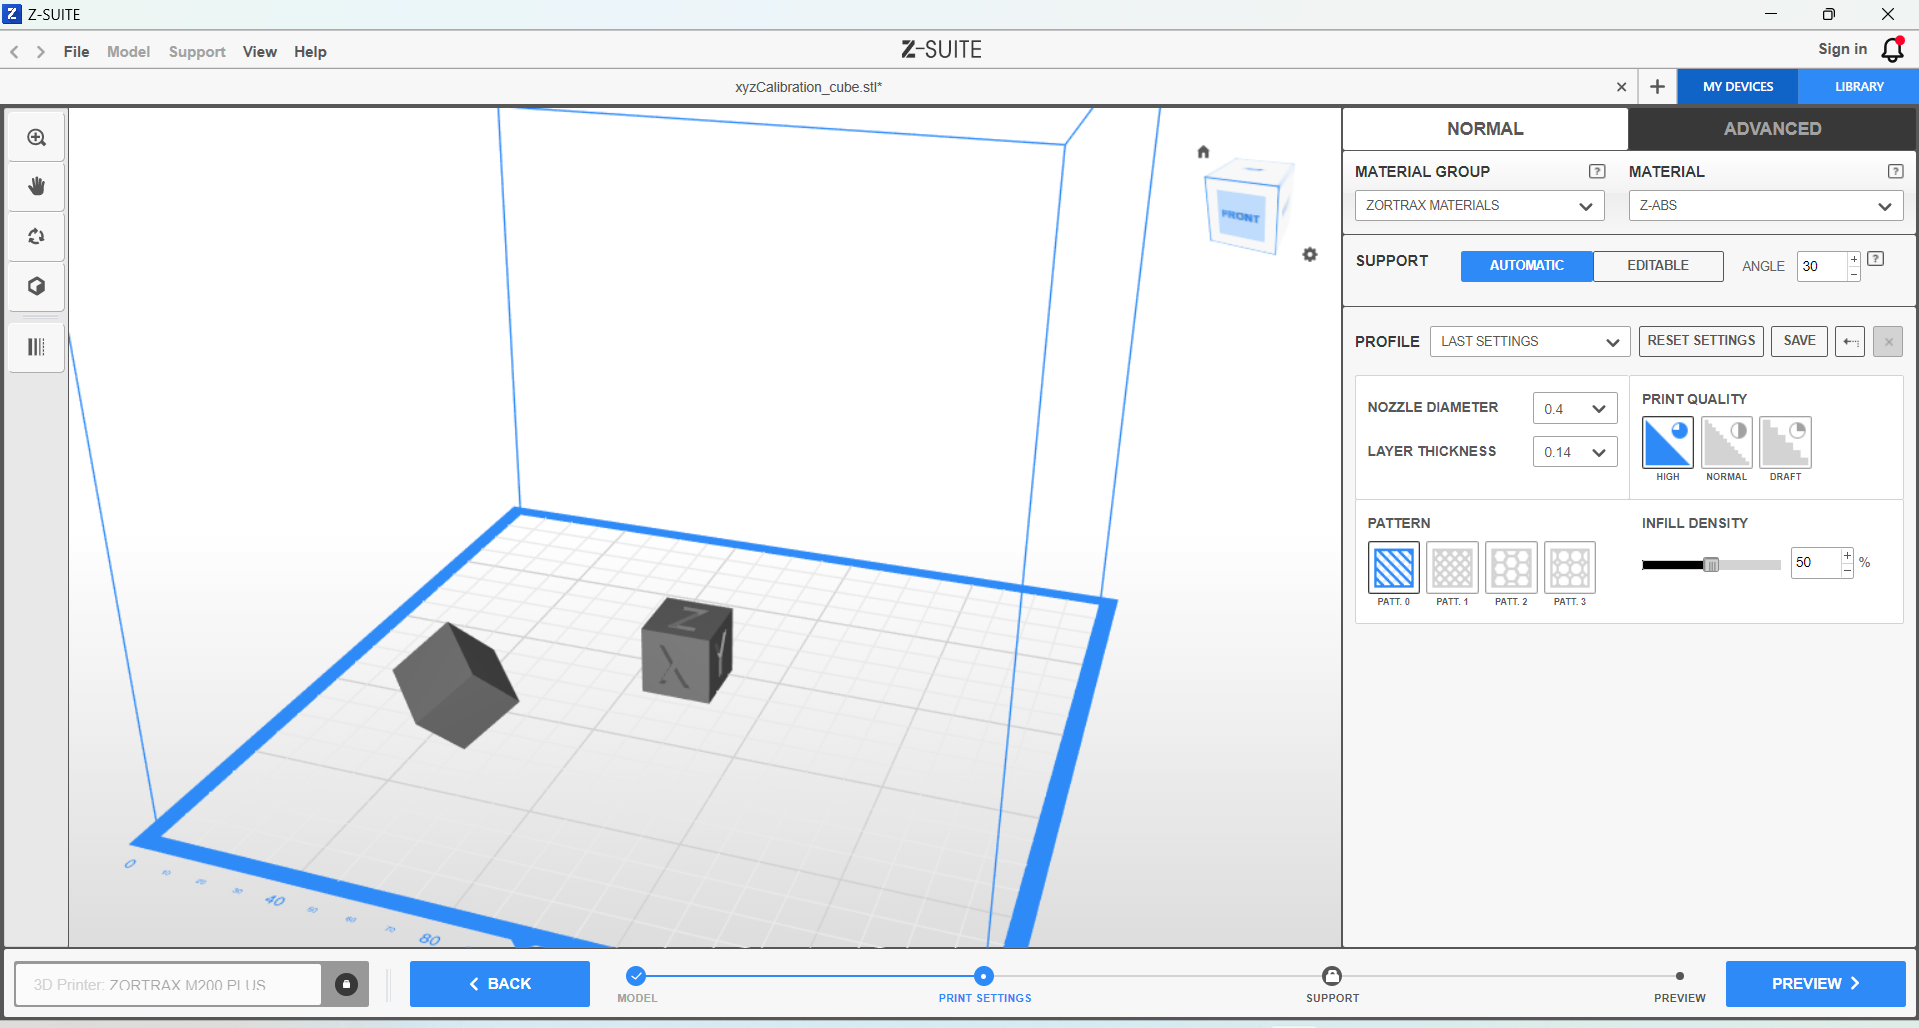1919x1028 pixels.
Task: Jump to SUPPORT step marker
Action: pyautogui.click(x=1332, y=976)
